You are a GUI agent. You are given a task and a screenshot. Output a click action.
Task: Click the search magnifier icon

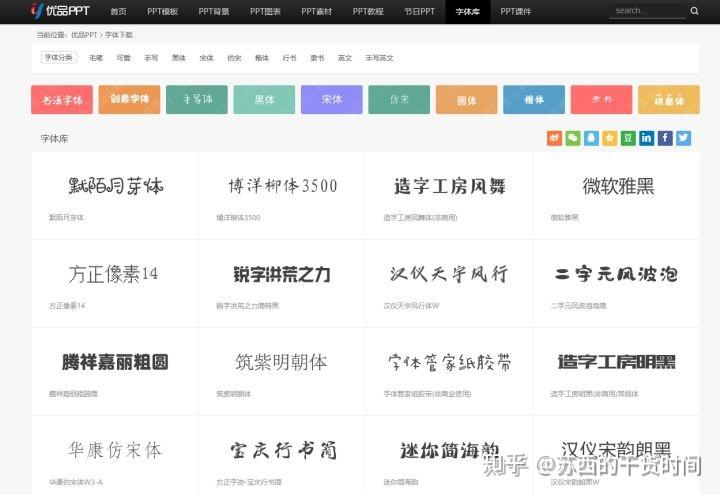click(694, 11)
